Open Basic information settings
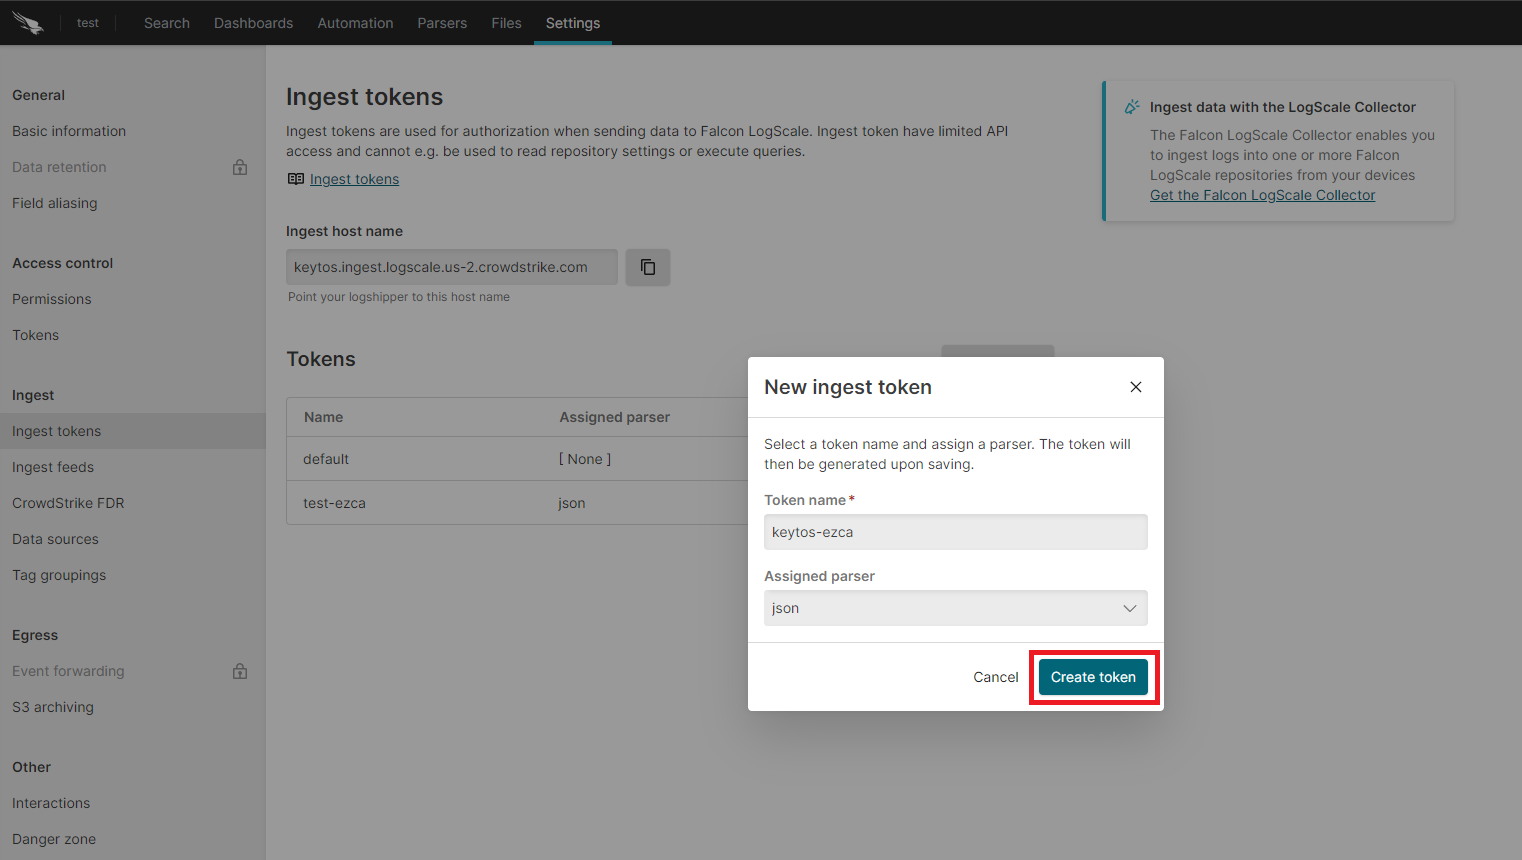The width and height of the screenshot is (1522, 860). pyautogui.click(x=69, y=131)
